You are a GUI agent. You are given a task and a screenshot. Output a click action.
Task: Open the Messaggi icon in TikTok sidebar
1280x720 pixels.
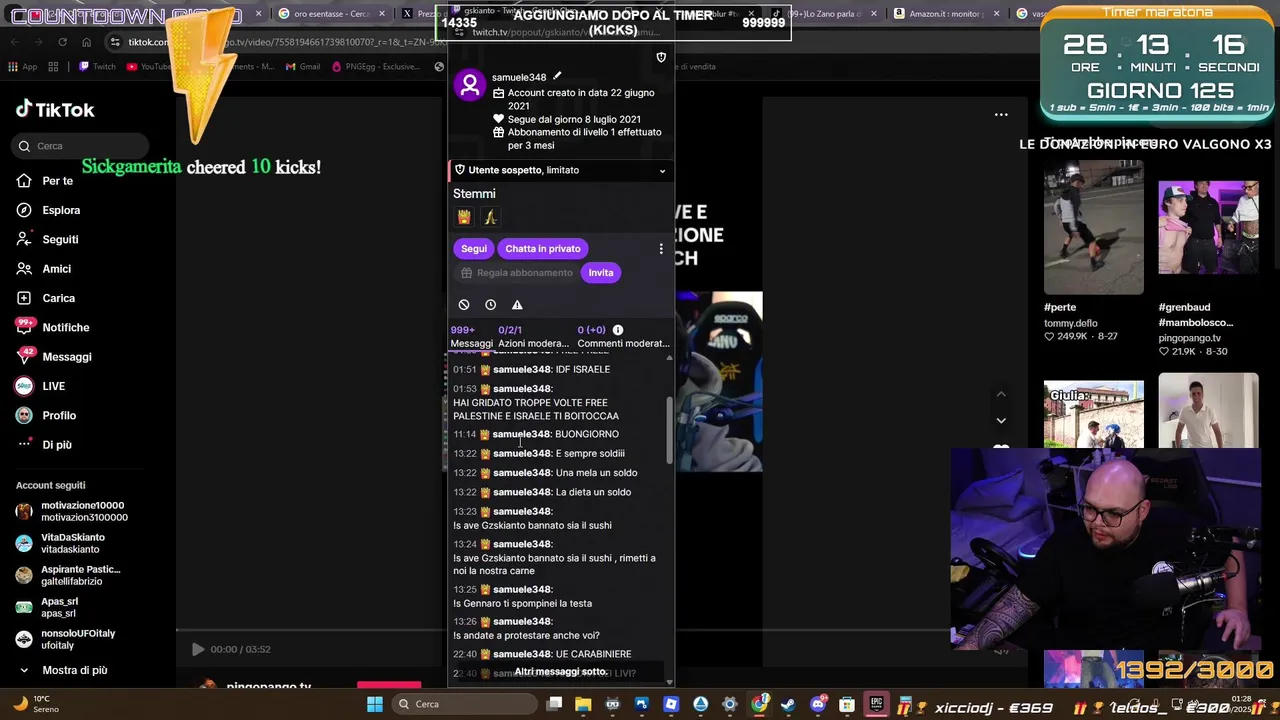tap(25, 356)
